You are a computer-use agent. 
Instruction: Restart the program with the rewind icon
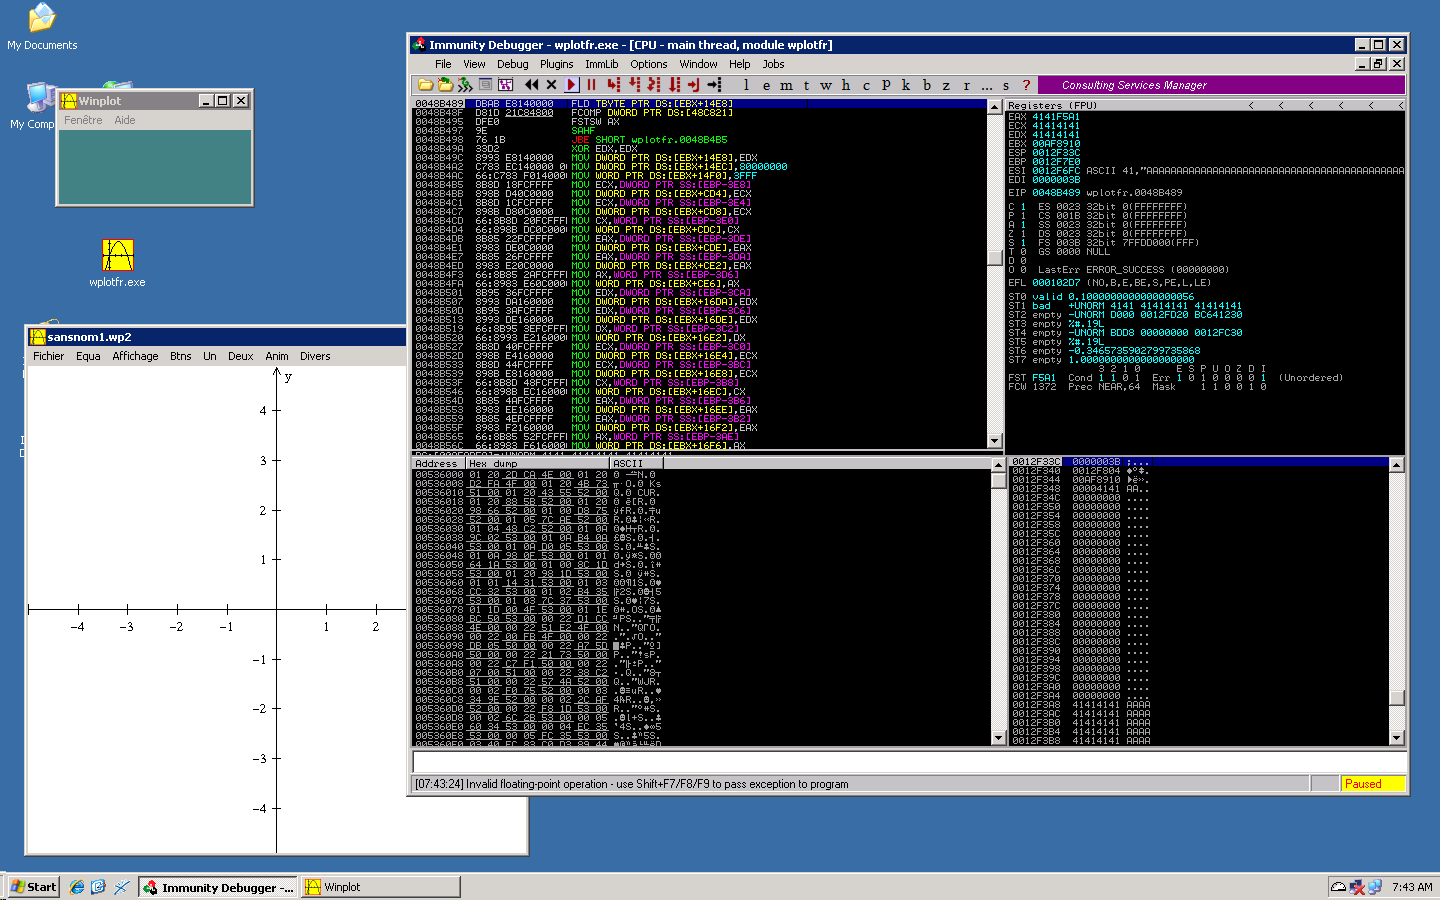click(x=531, y=85)
